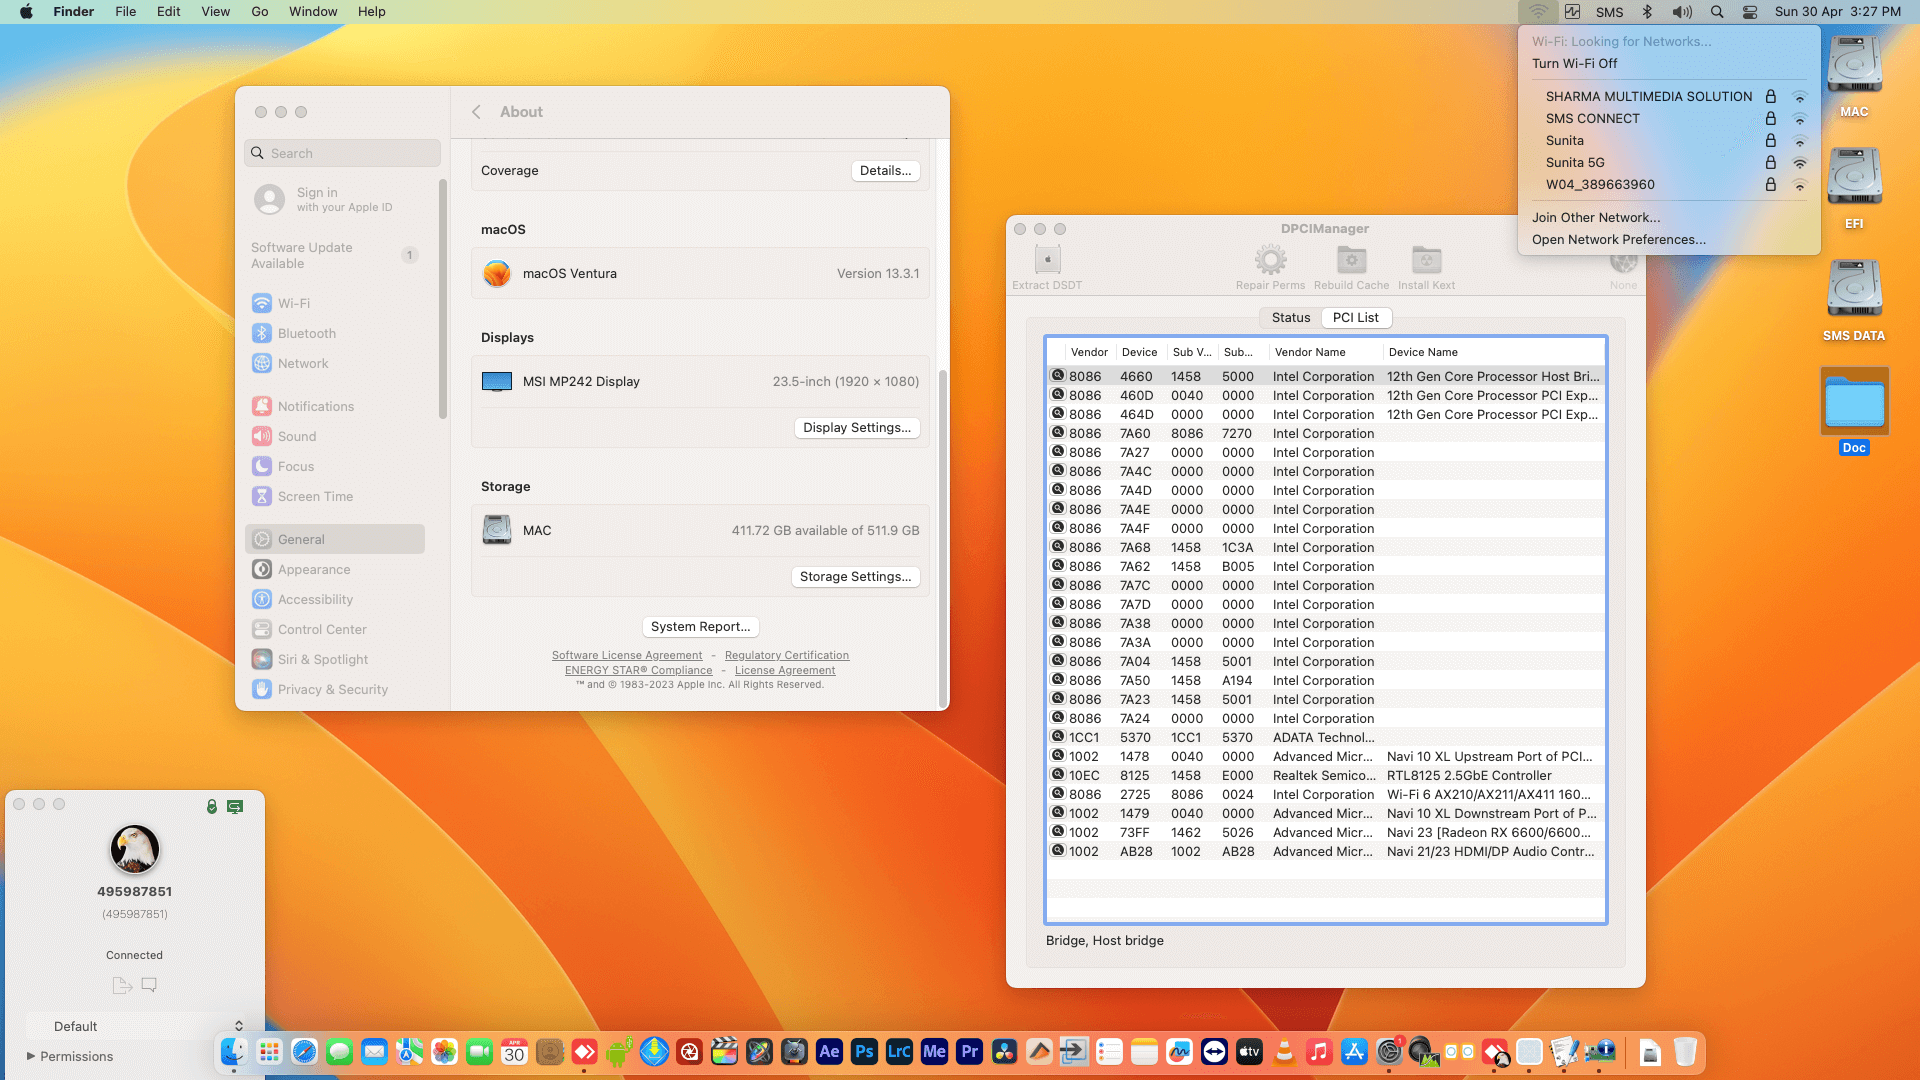This screenshot has height=1080, width=1920.
Task: Open the ENERGY STAR Compliance link
Action: pyautogui.click(x=638, y=671)
